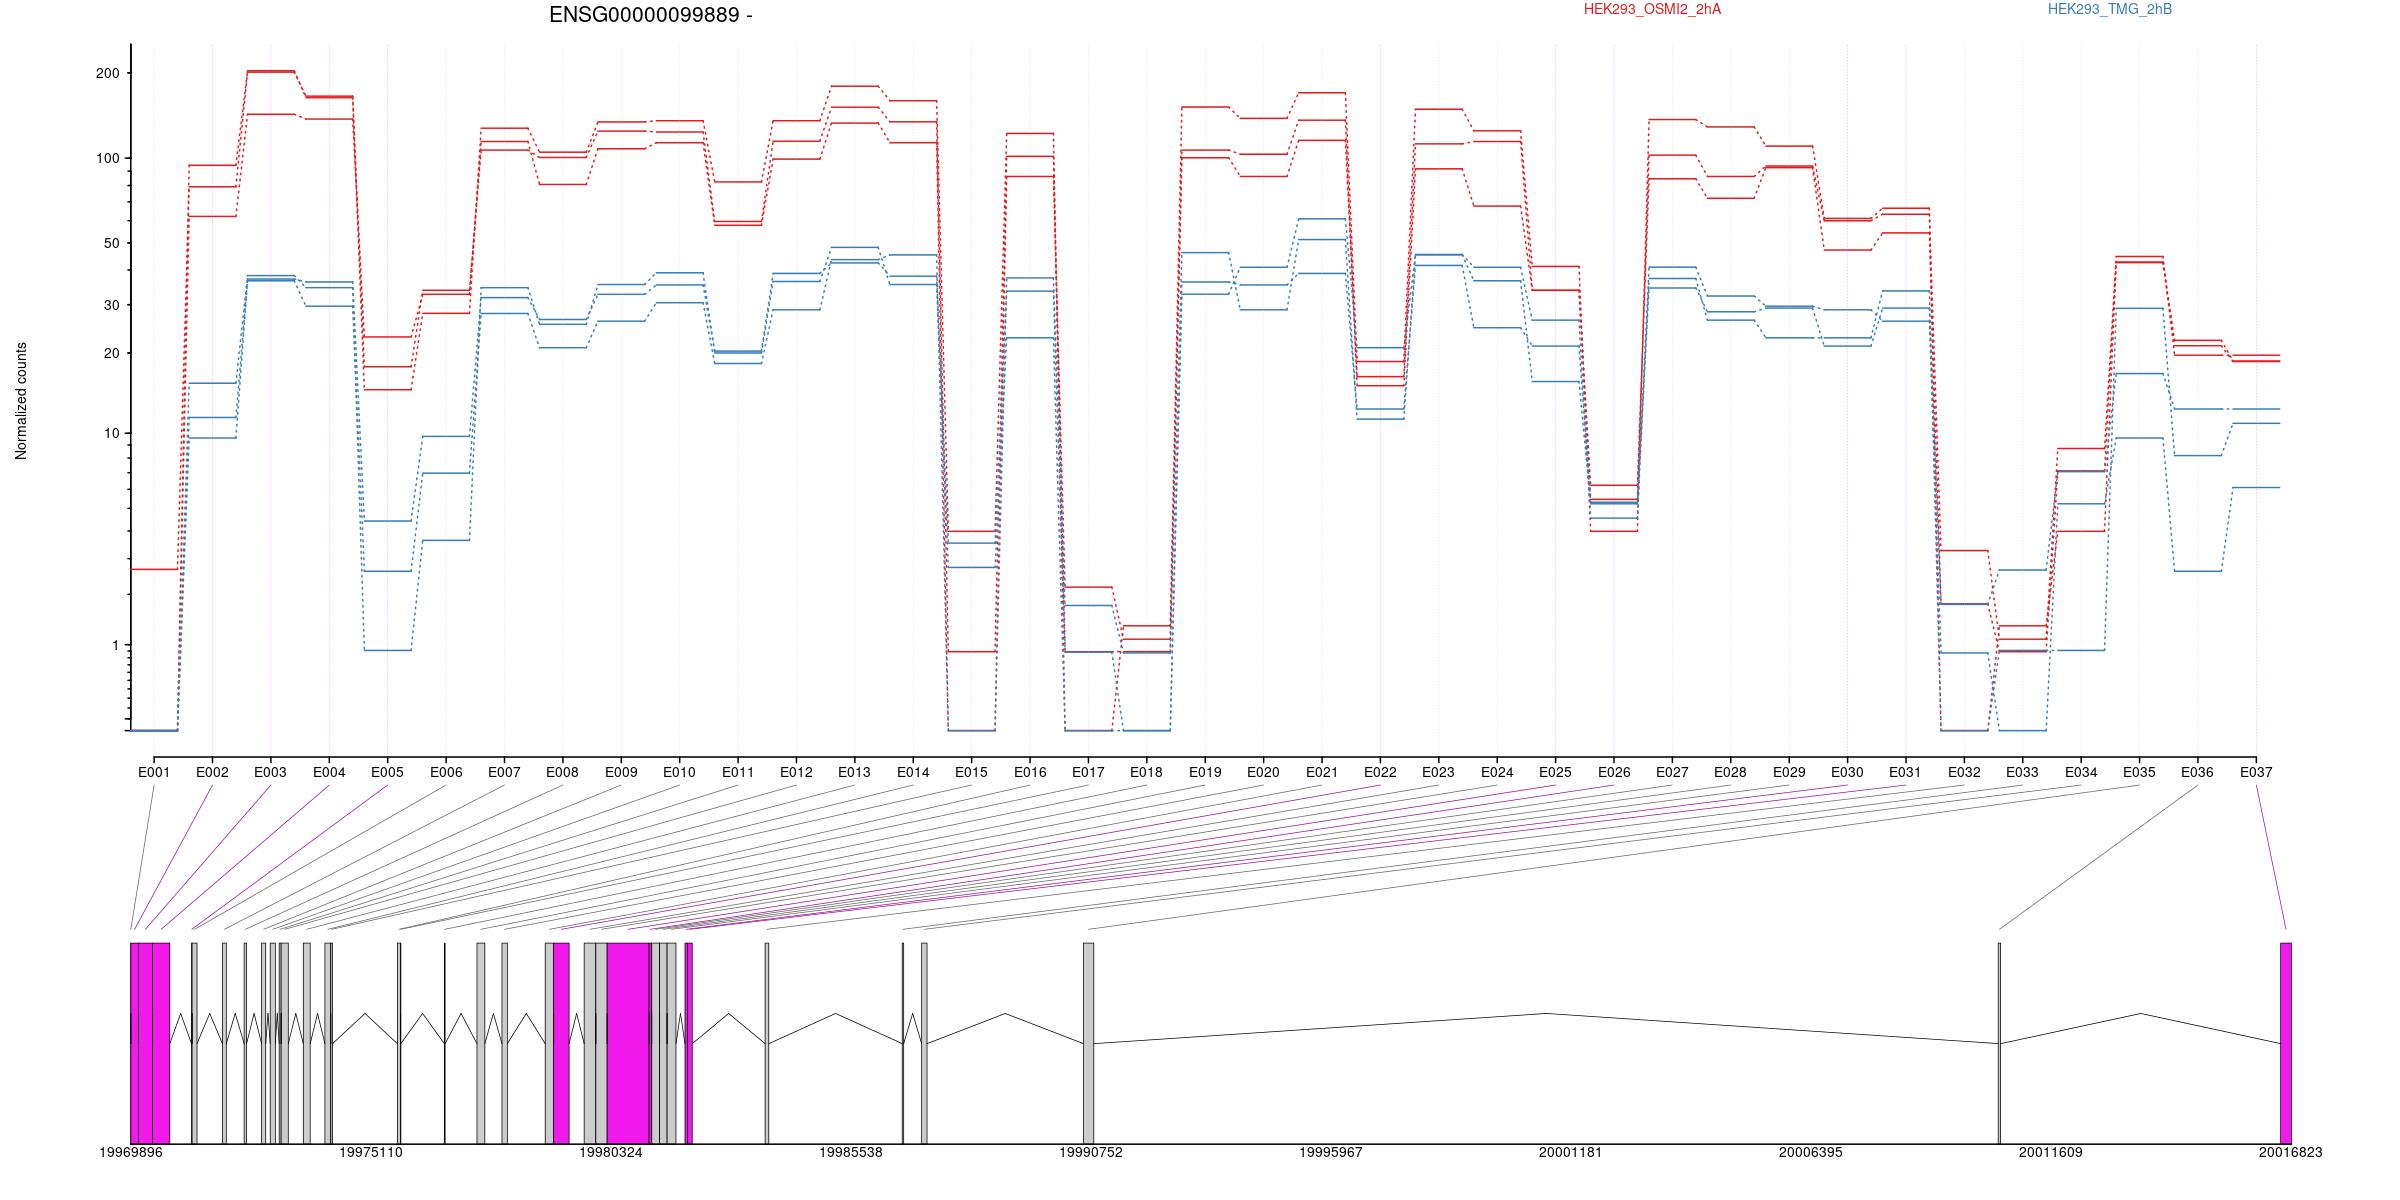The image size is (2400, 1200).
Task: Click the y-axis tick value 10
Action: [x=112, y=433]
